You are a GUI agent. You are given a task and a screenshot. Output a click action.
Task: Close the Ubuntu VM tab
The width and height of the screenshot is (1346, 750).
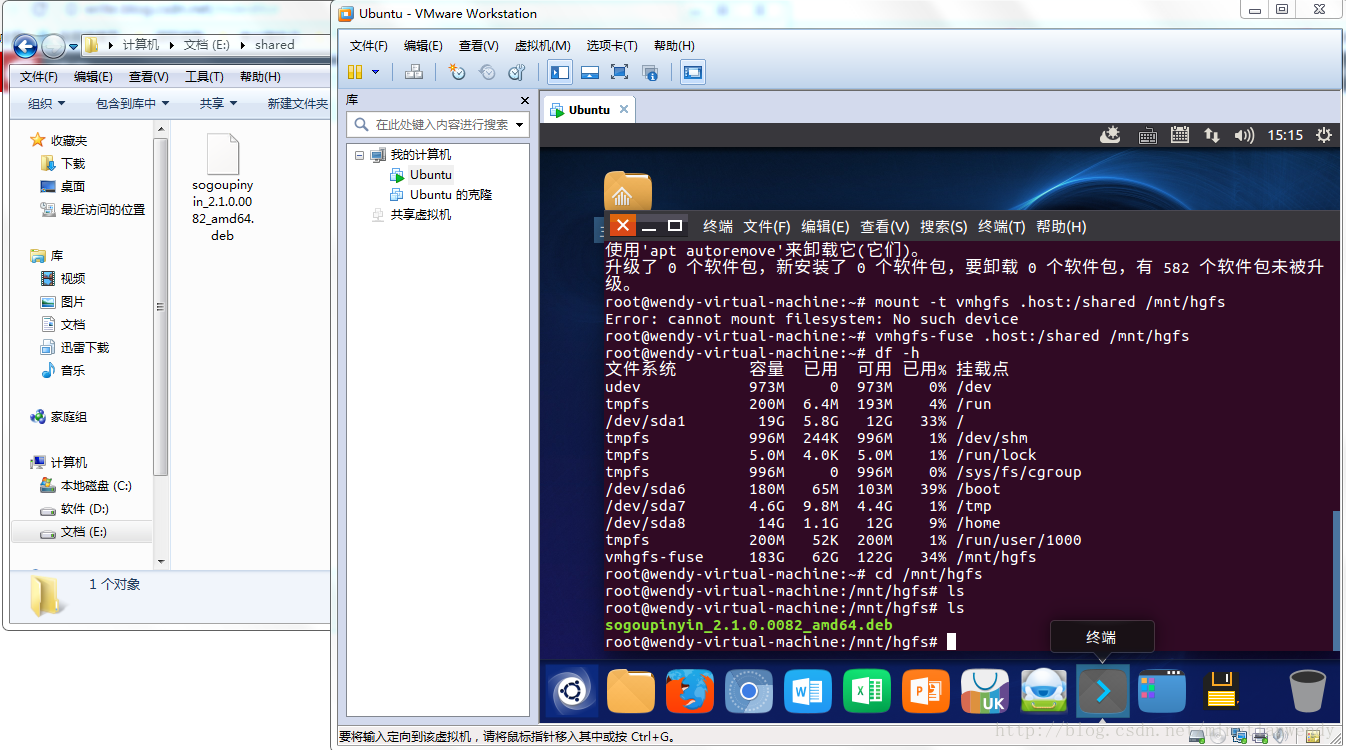coord(624,110)
